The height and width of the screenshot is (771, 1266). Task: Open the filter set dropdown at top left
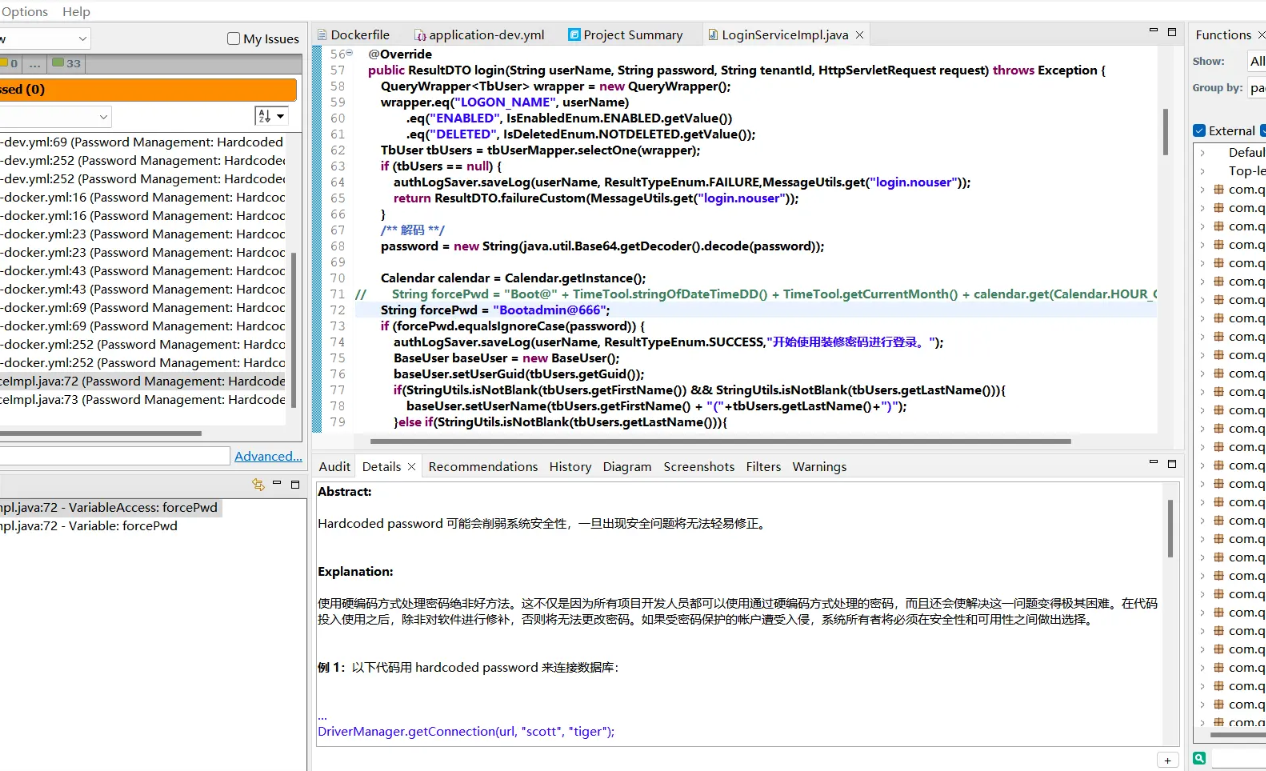[45, 39]
